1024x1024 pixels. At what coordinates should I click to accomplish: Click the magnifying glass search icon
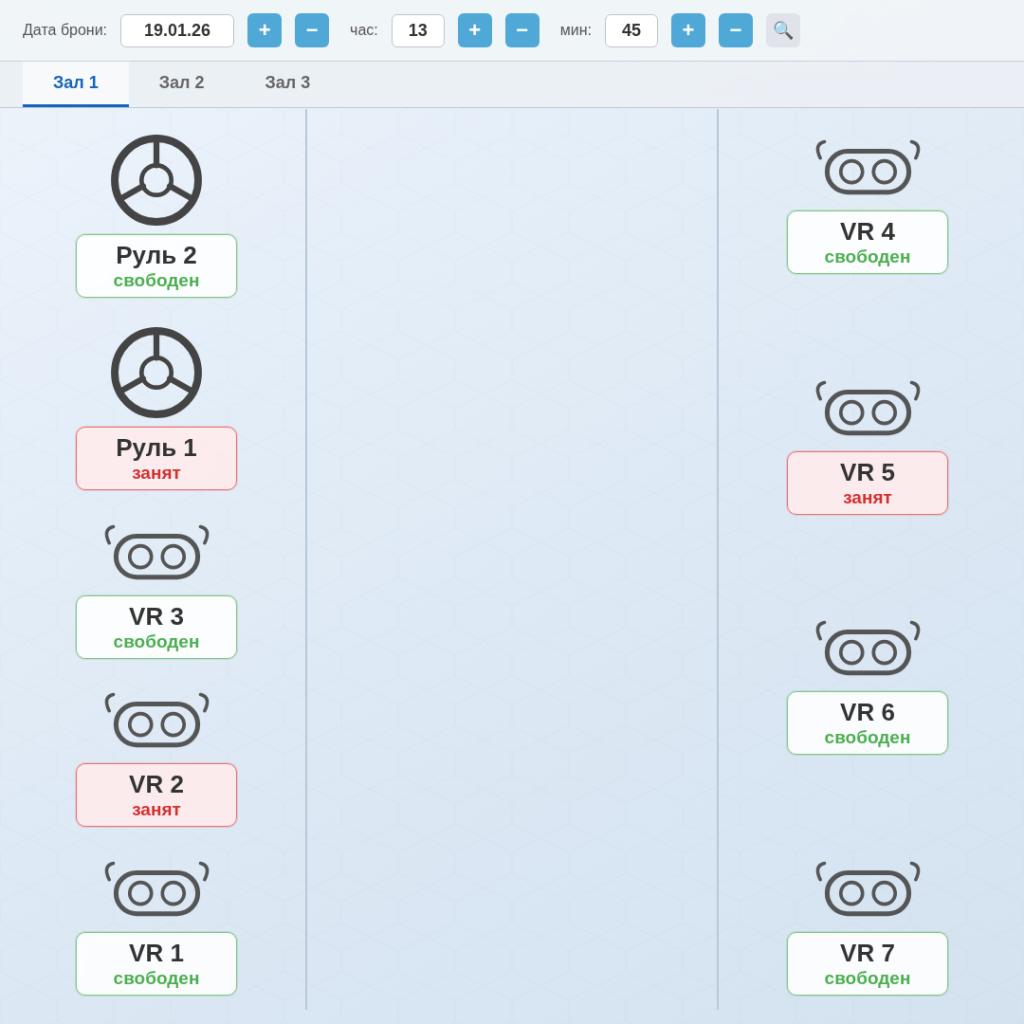[x=783, y=30]
